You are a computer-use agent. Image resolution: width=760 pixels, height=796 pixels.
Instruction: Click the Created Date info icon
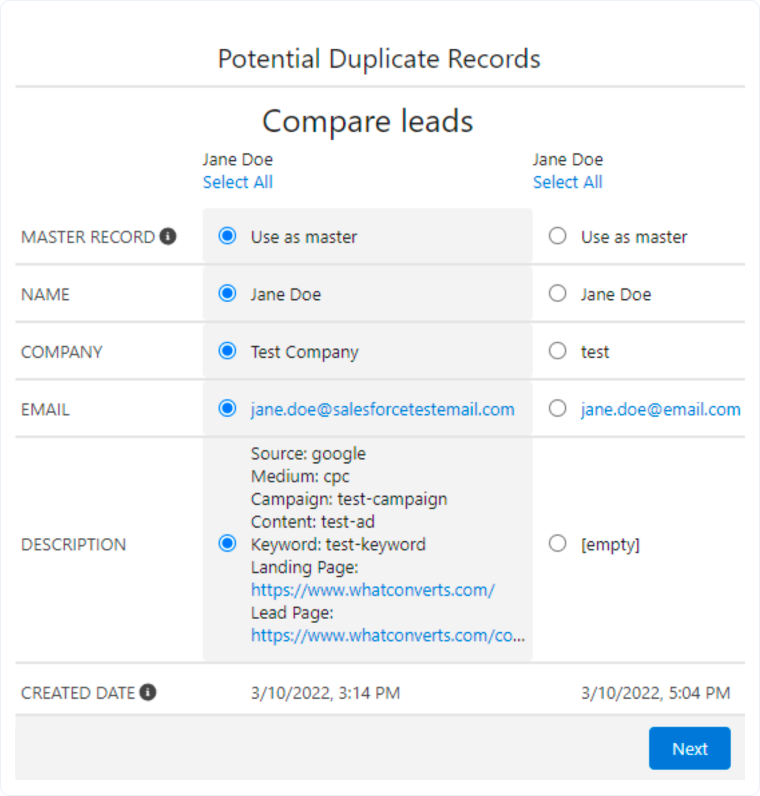(x=148, y=692)
